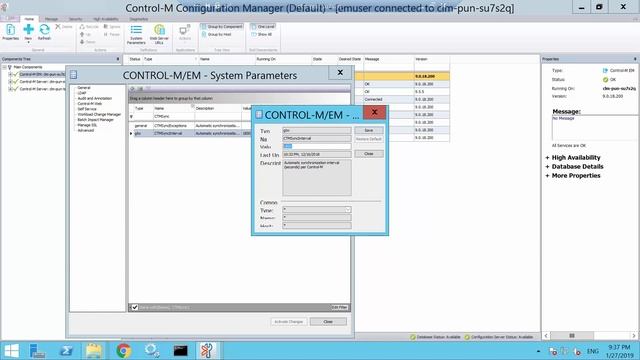This screenshot has width=640, height=360.
Task: Toggle Group by Host option
Action: click(x=217, y=34)
